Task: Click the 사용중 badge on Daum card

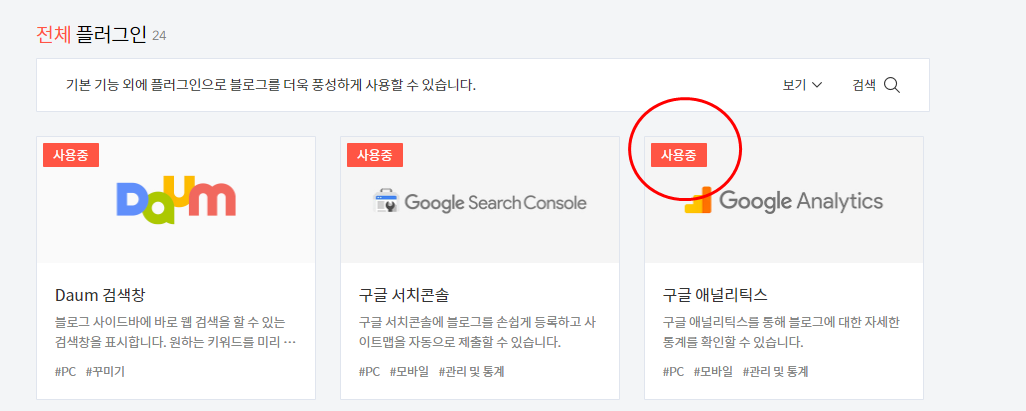Action: tap(71, 155)
